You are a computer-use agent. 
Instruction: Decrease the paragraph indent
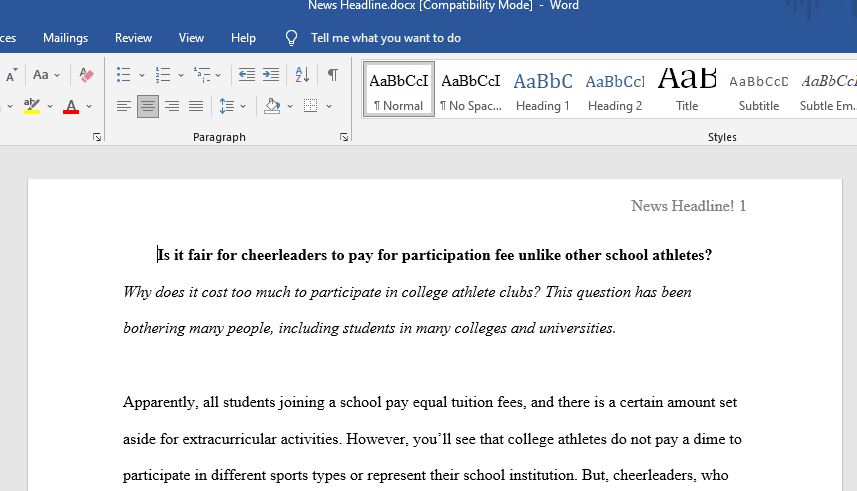(246, 74)
